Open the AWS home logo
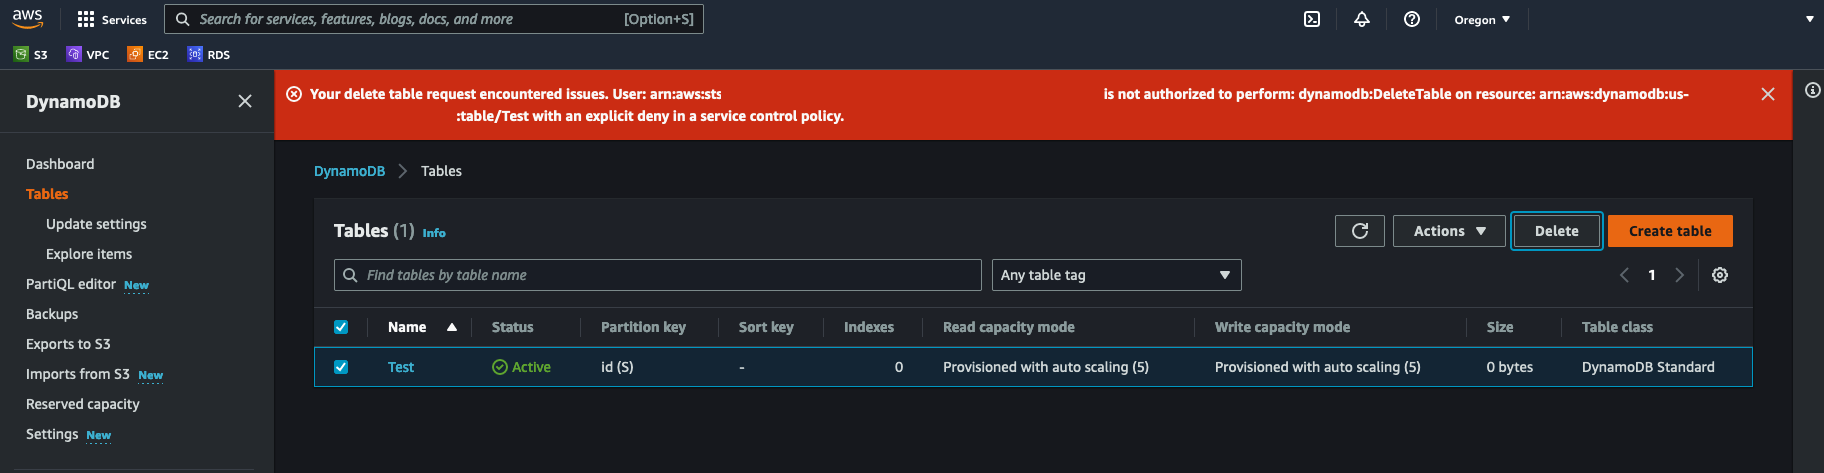Image resolution: width=1824 pixels, height=473 pixels. pos(27,18)
